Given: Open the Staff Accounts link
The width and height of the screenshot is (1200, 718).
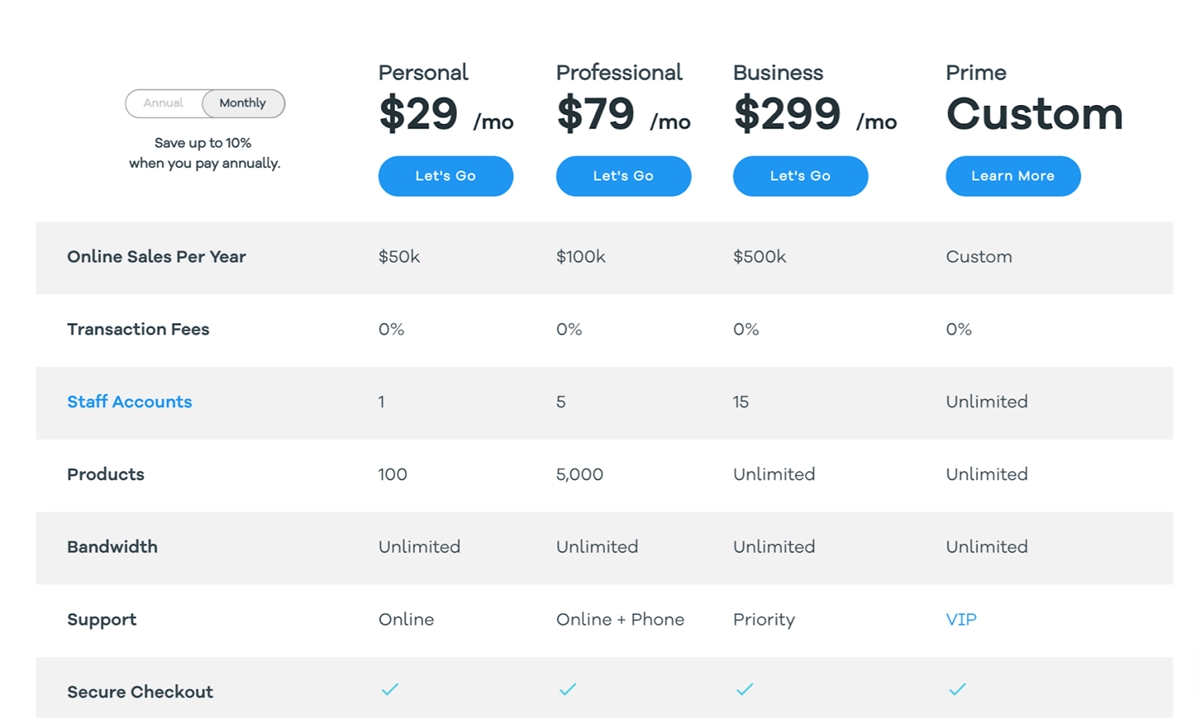Looking at the screenshot, I should coord(129,402).
